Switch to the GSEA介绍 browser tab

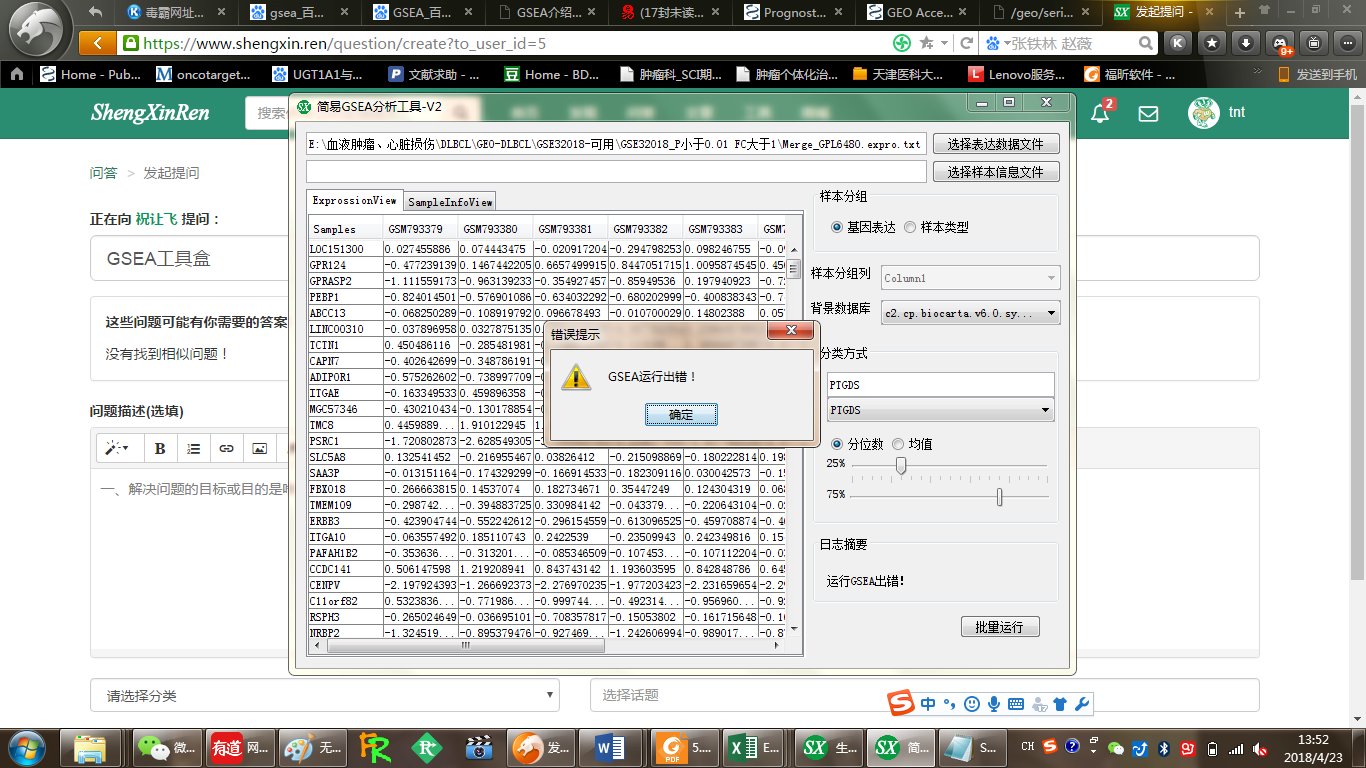click(x=551, y=13)
